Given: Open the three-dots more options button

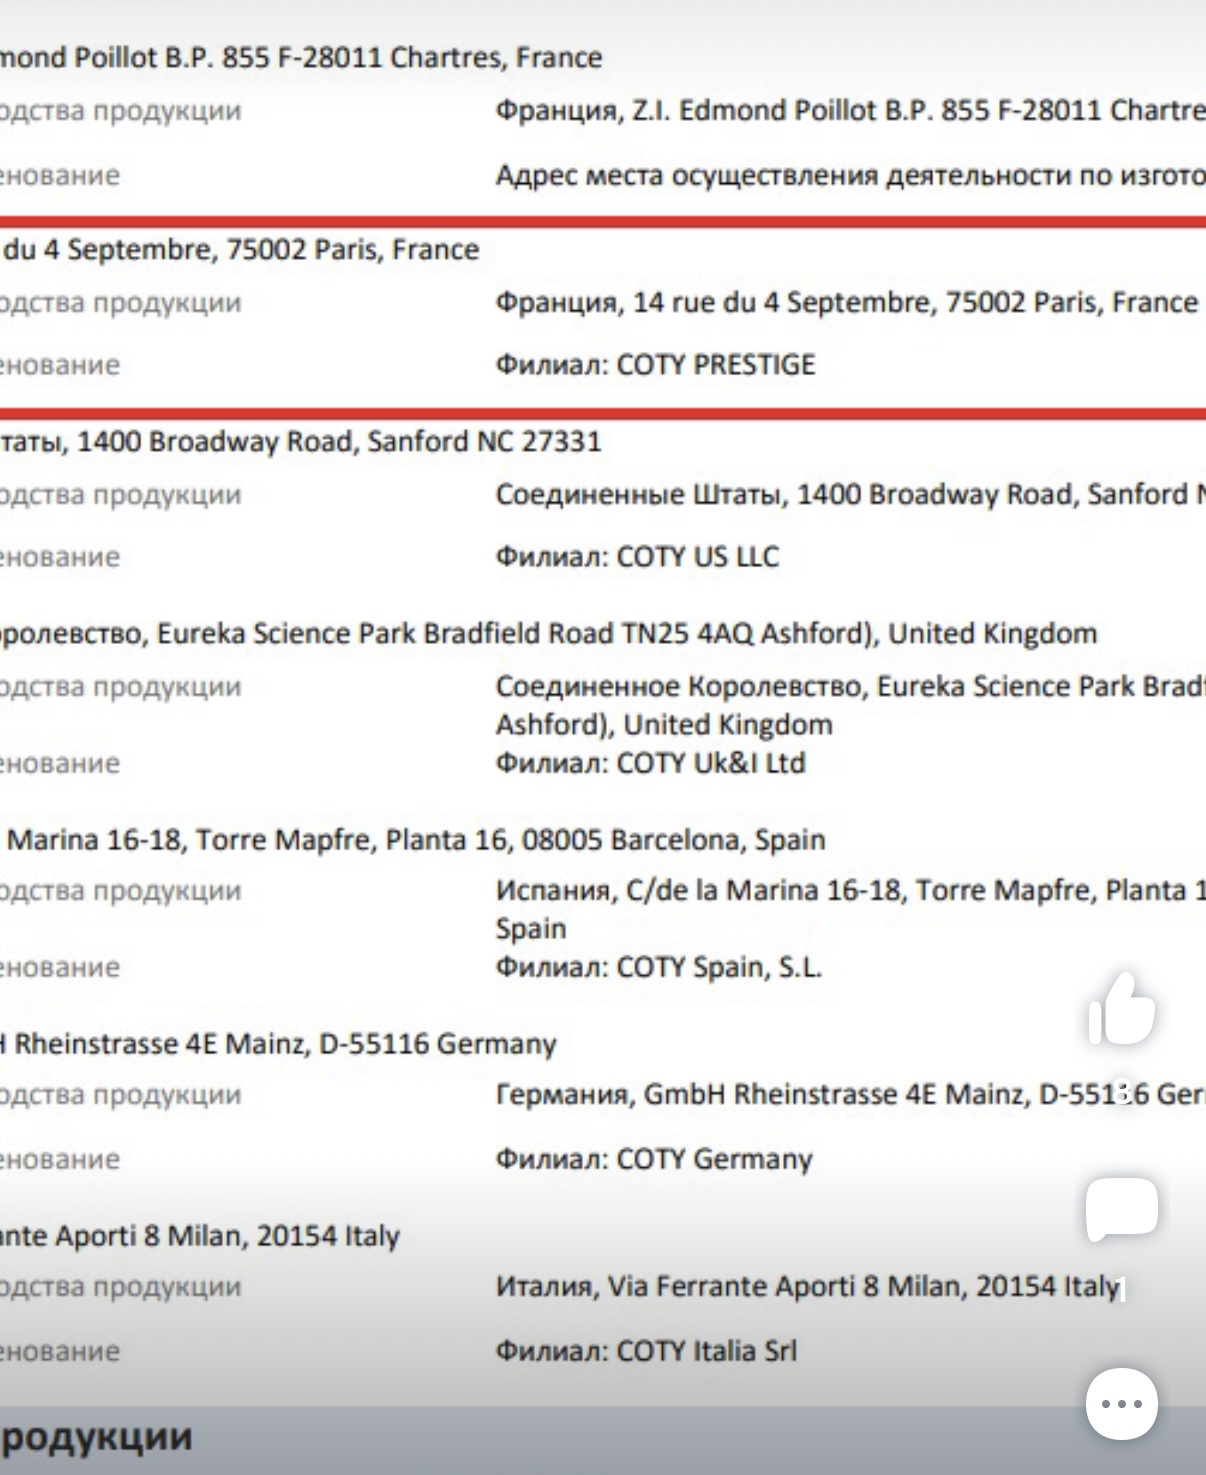Looking at the screenshot, I should point(1122,1404).
